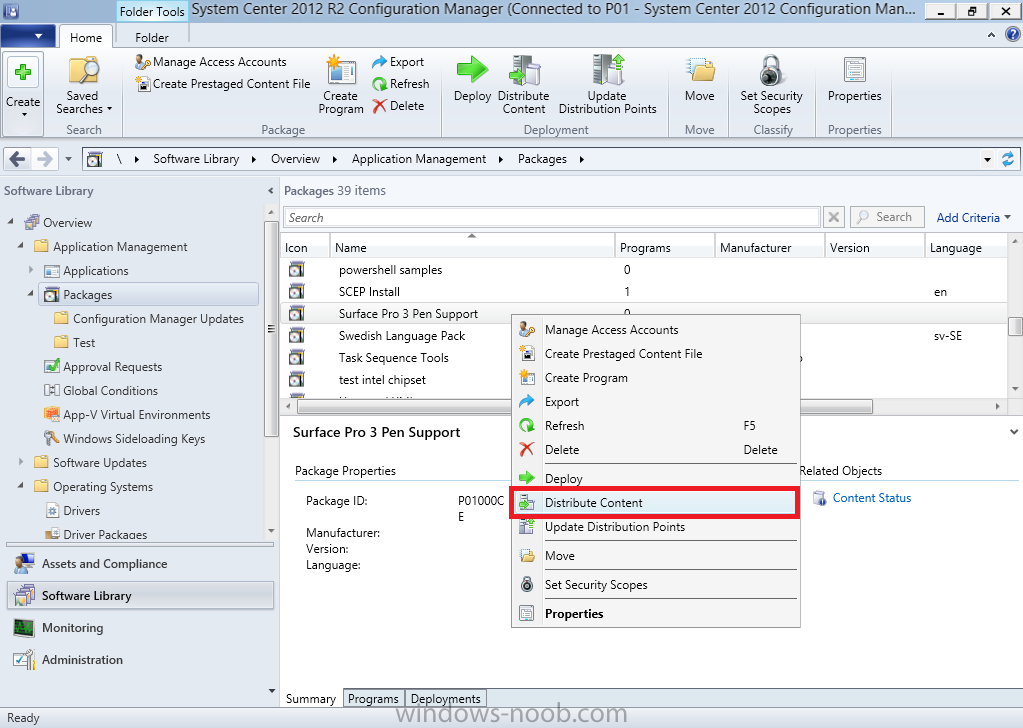Open the Administration workspace
Image resolution: width=1023 pixels, height=728 pixels.
click(140, 660)
